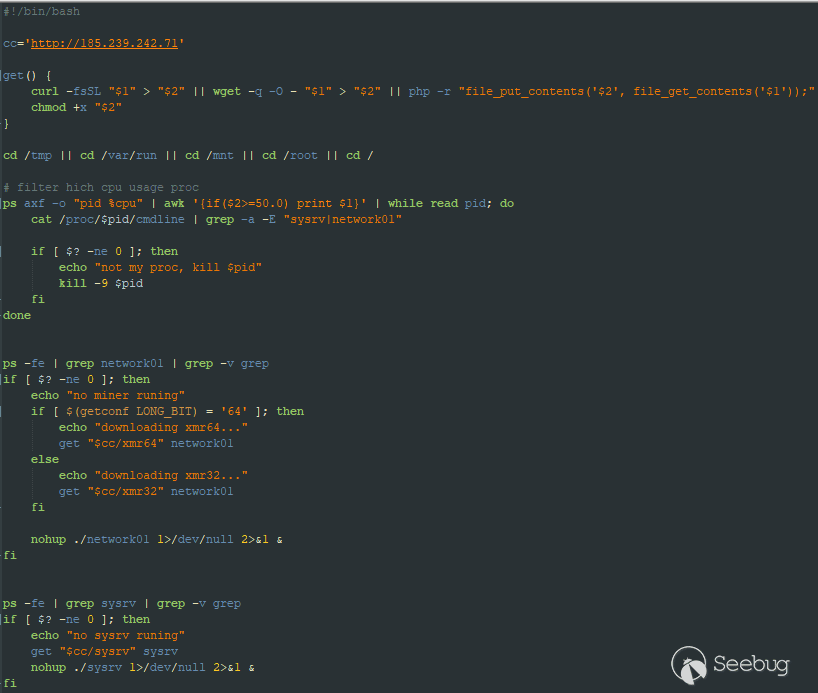The height and width of the screenshot is (693, 818).
Task: Click the #!/bin/bash shebang line
Action: tap(42, 11)
